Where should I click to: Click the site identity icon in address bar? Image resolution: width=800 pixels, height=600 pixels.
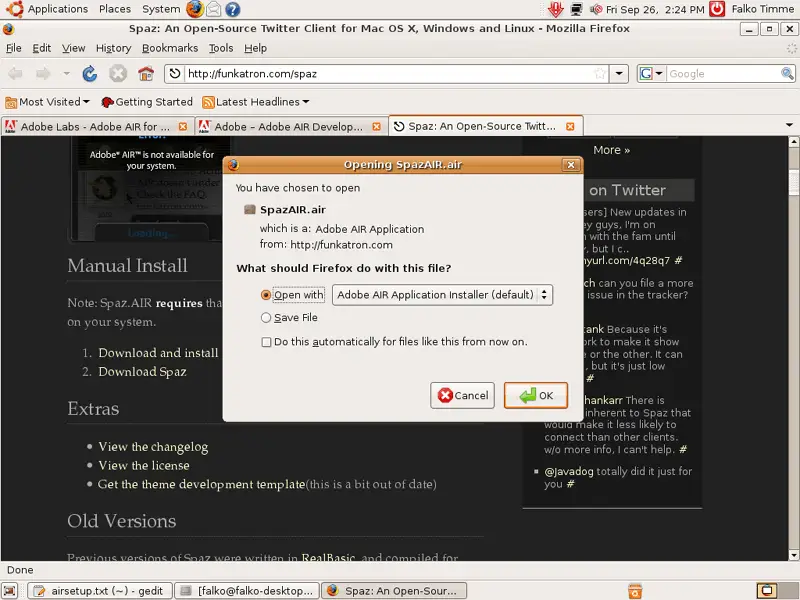(174, 73)
